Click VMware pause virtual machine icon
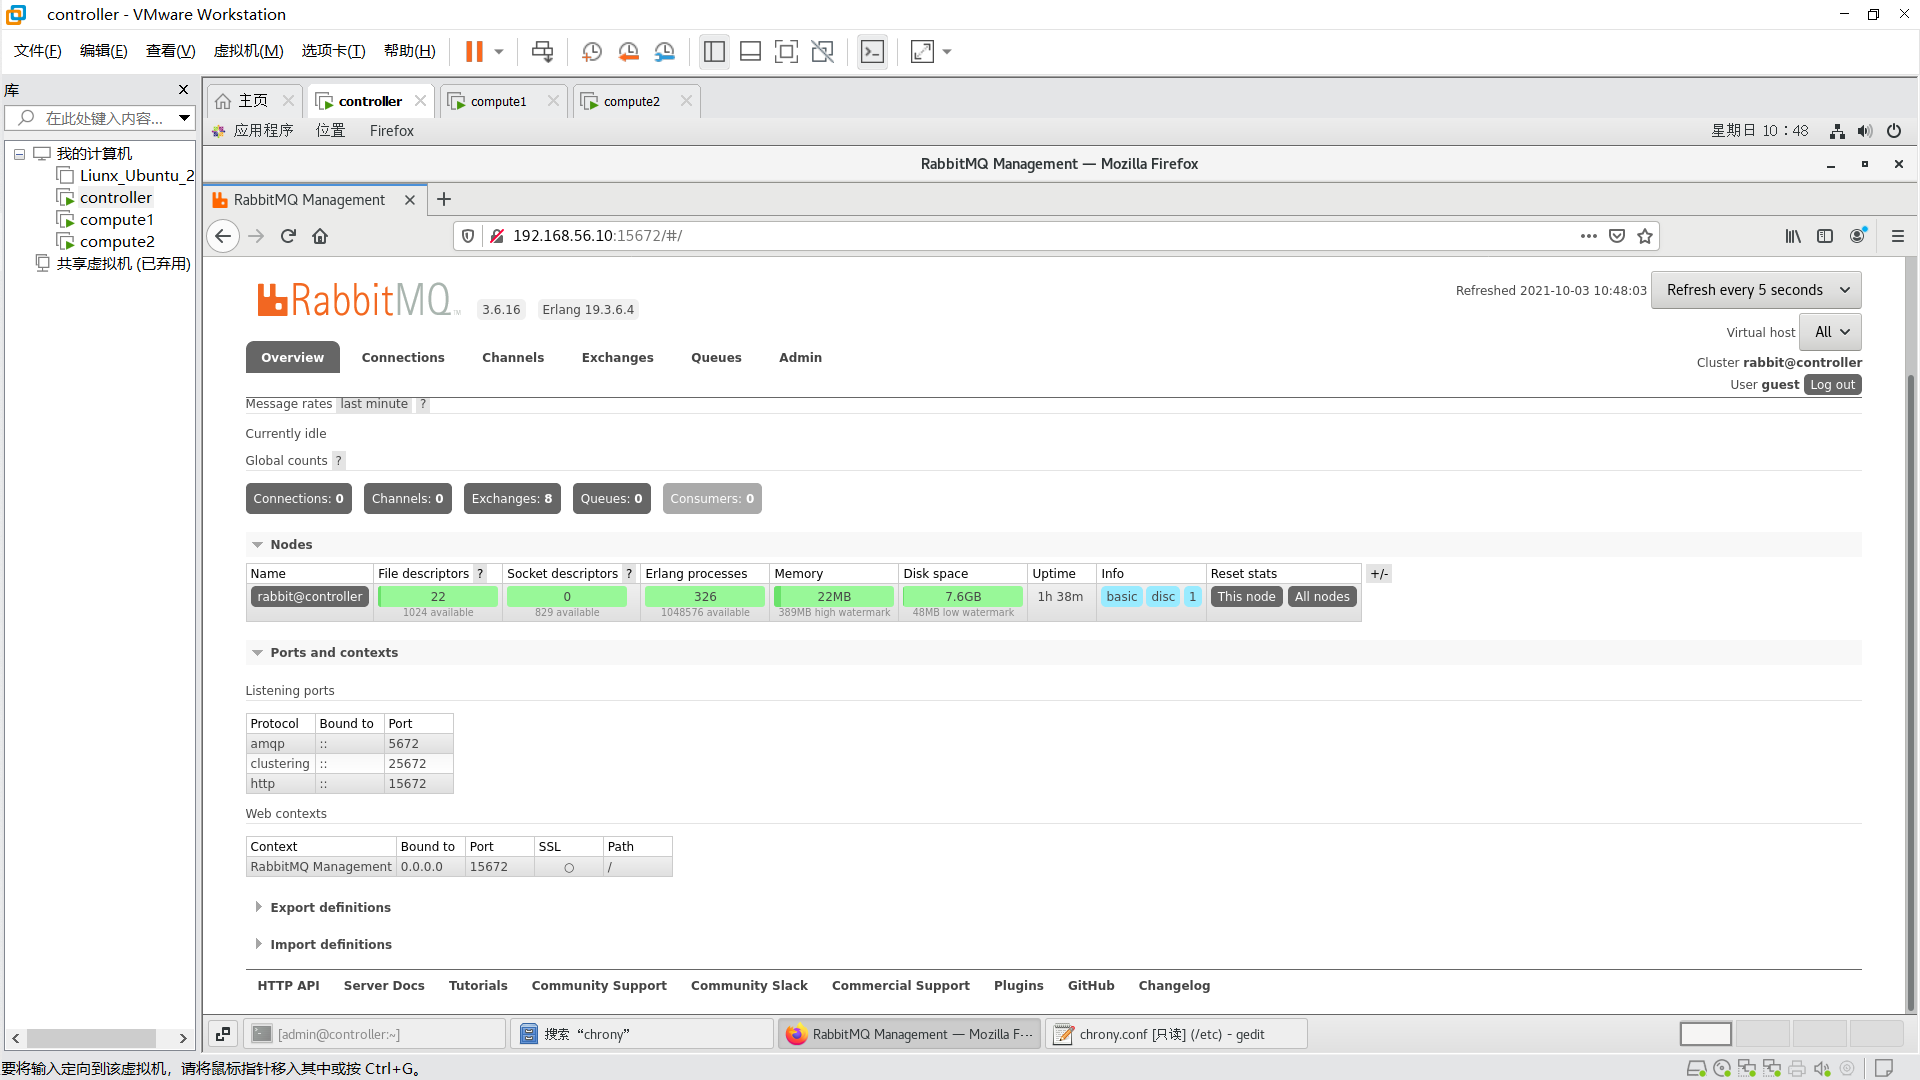This screenshot has height=1080, width=1920. (x=474, y=52)
